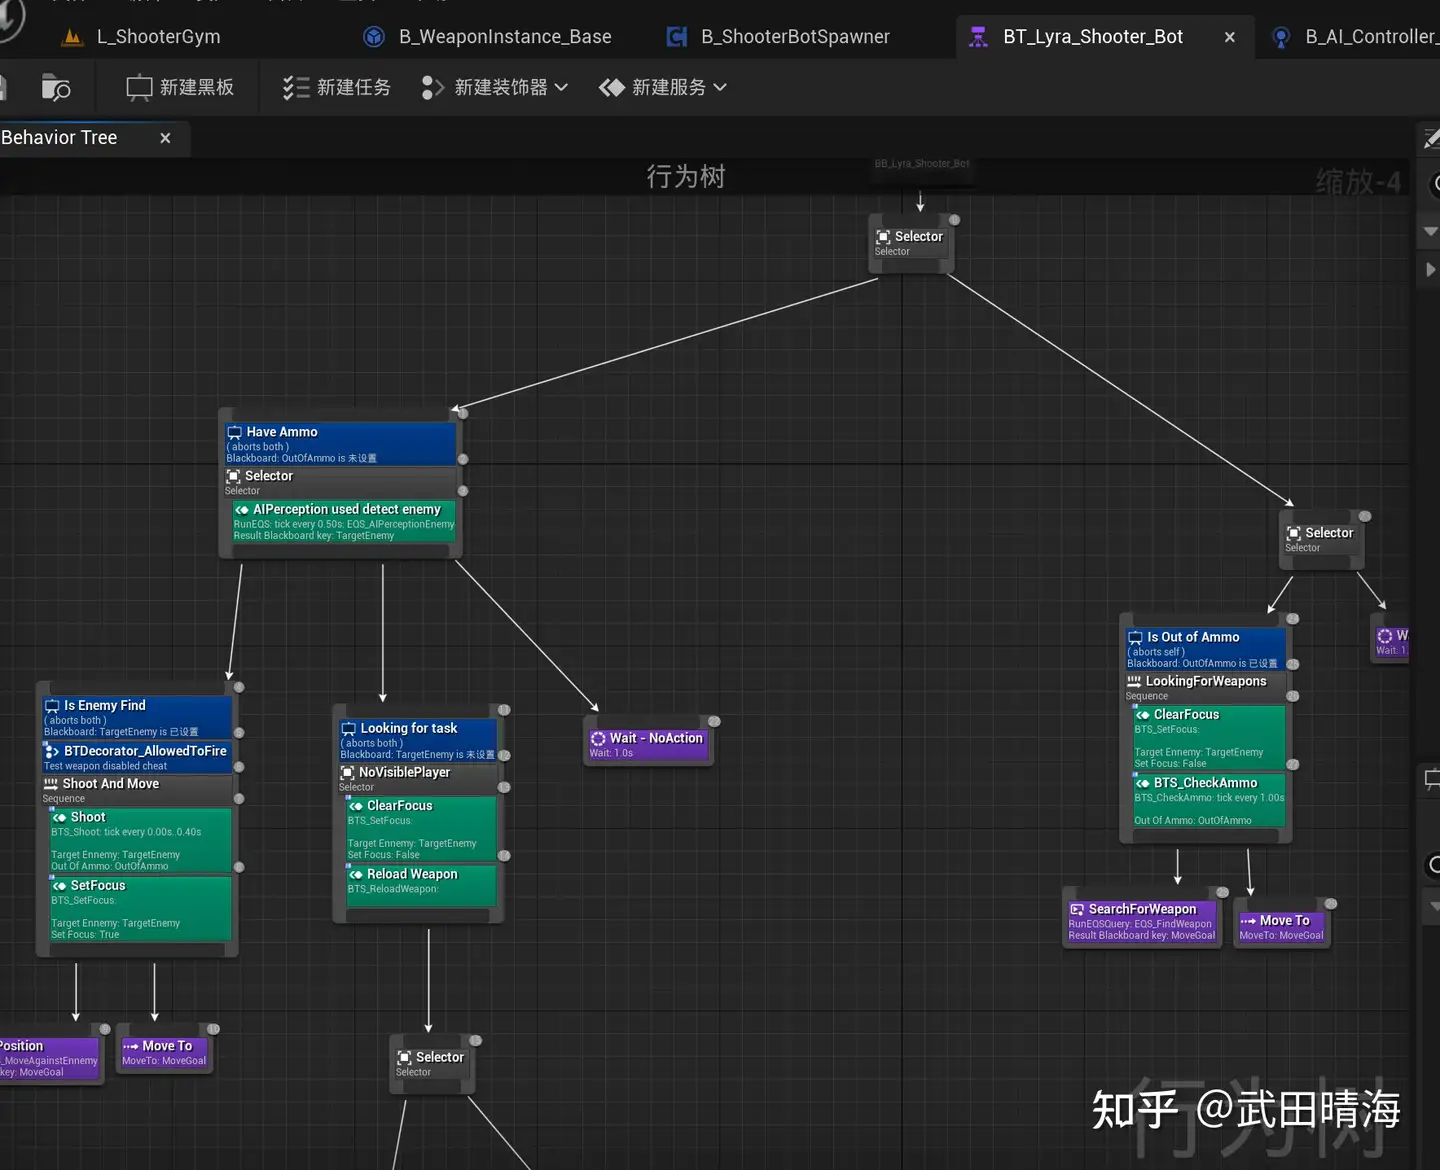The image size is (1440, 1170).
Task: Select the NoVisiblePlayer selector node
Action: [418, 779]
